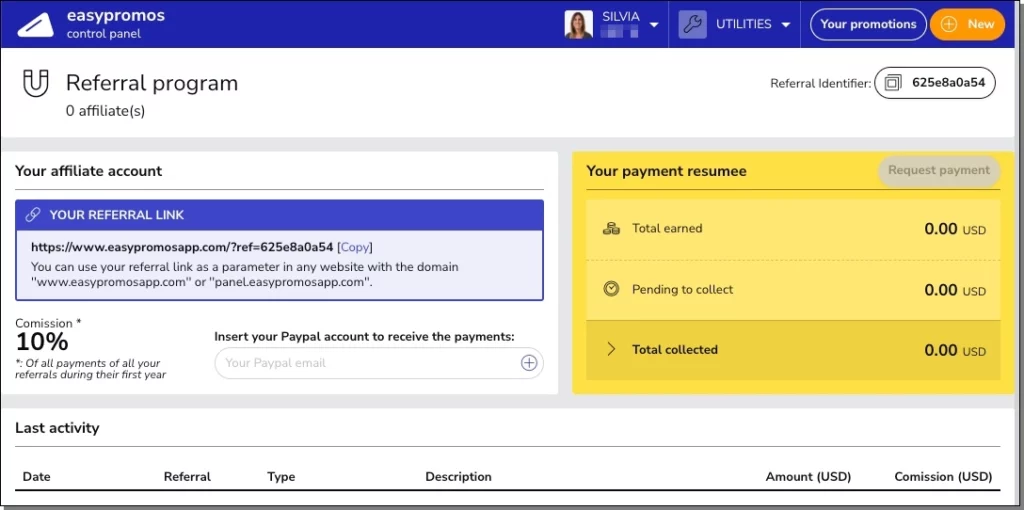
Task: Click the easypromos logo icon
Action: pos(36,25)
